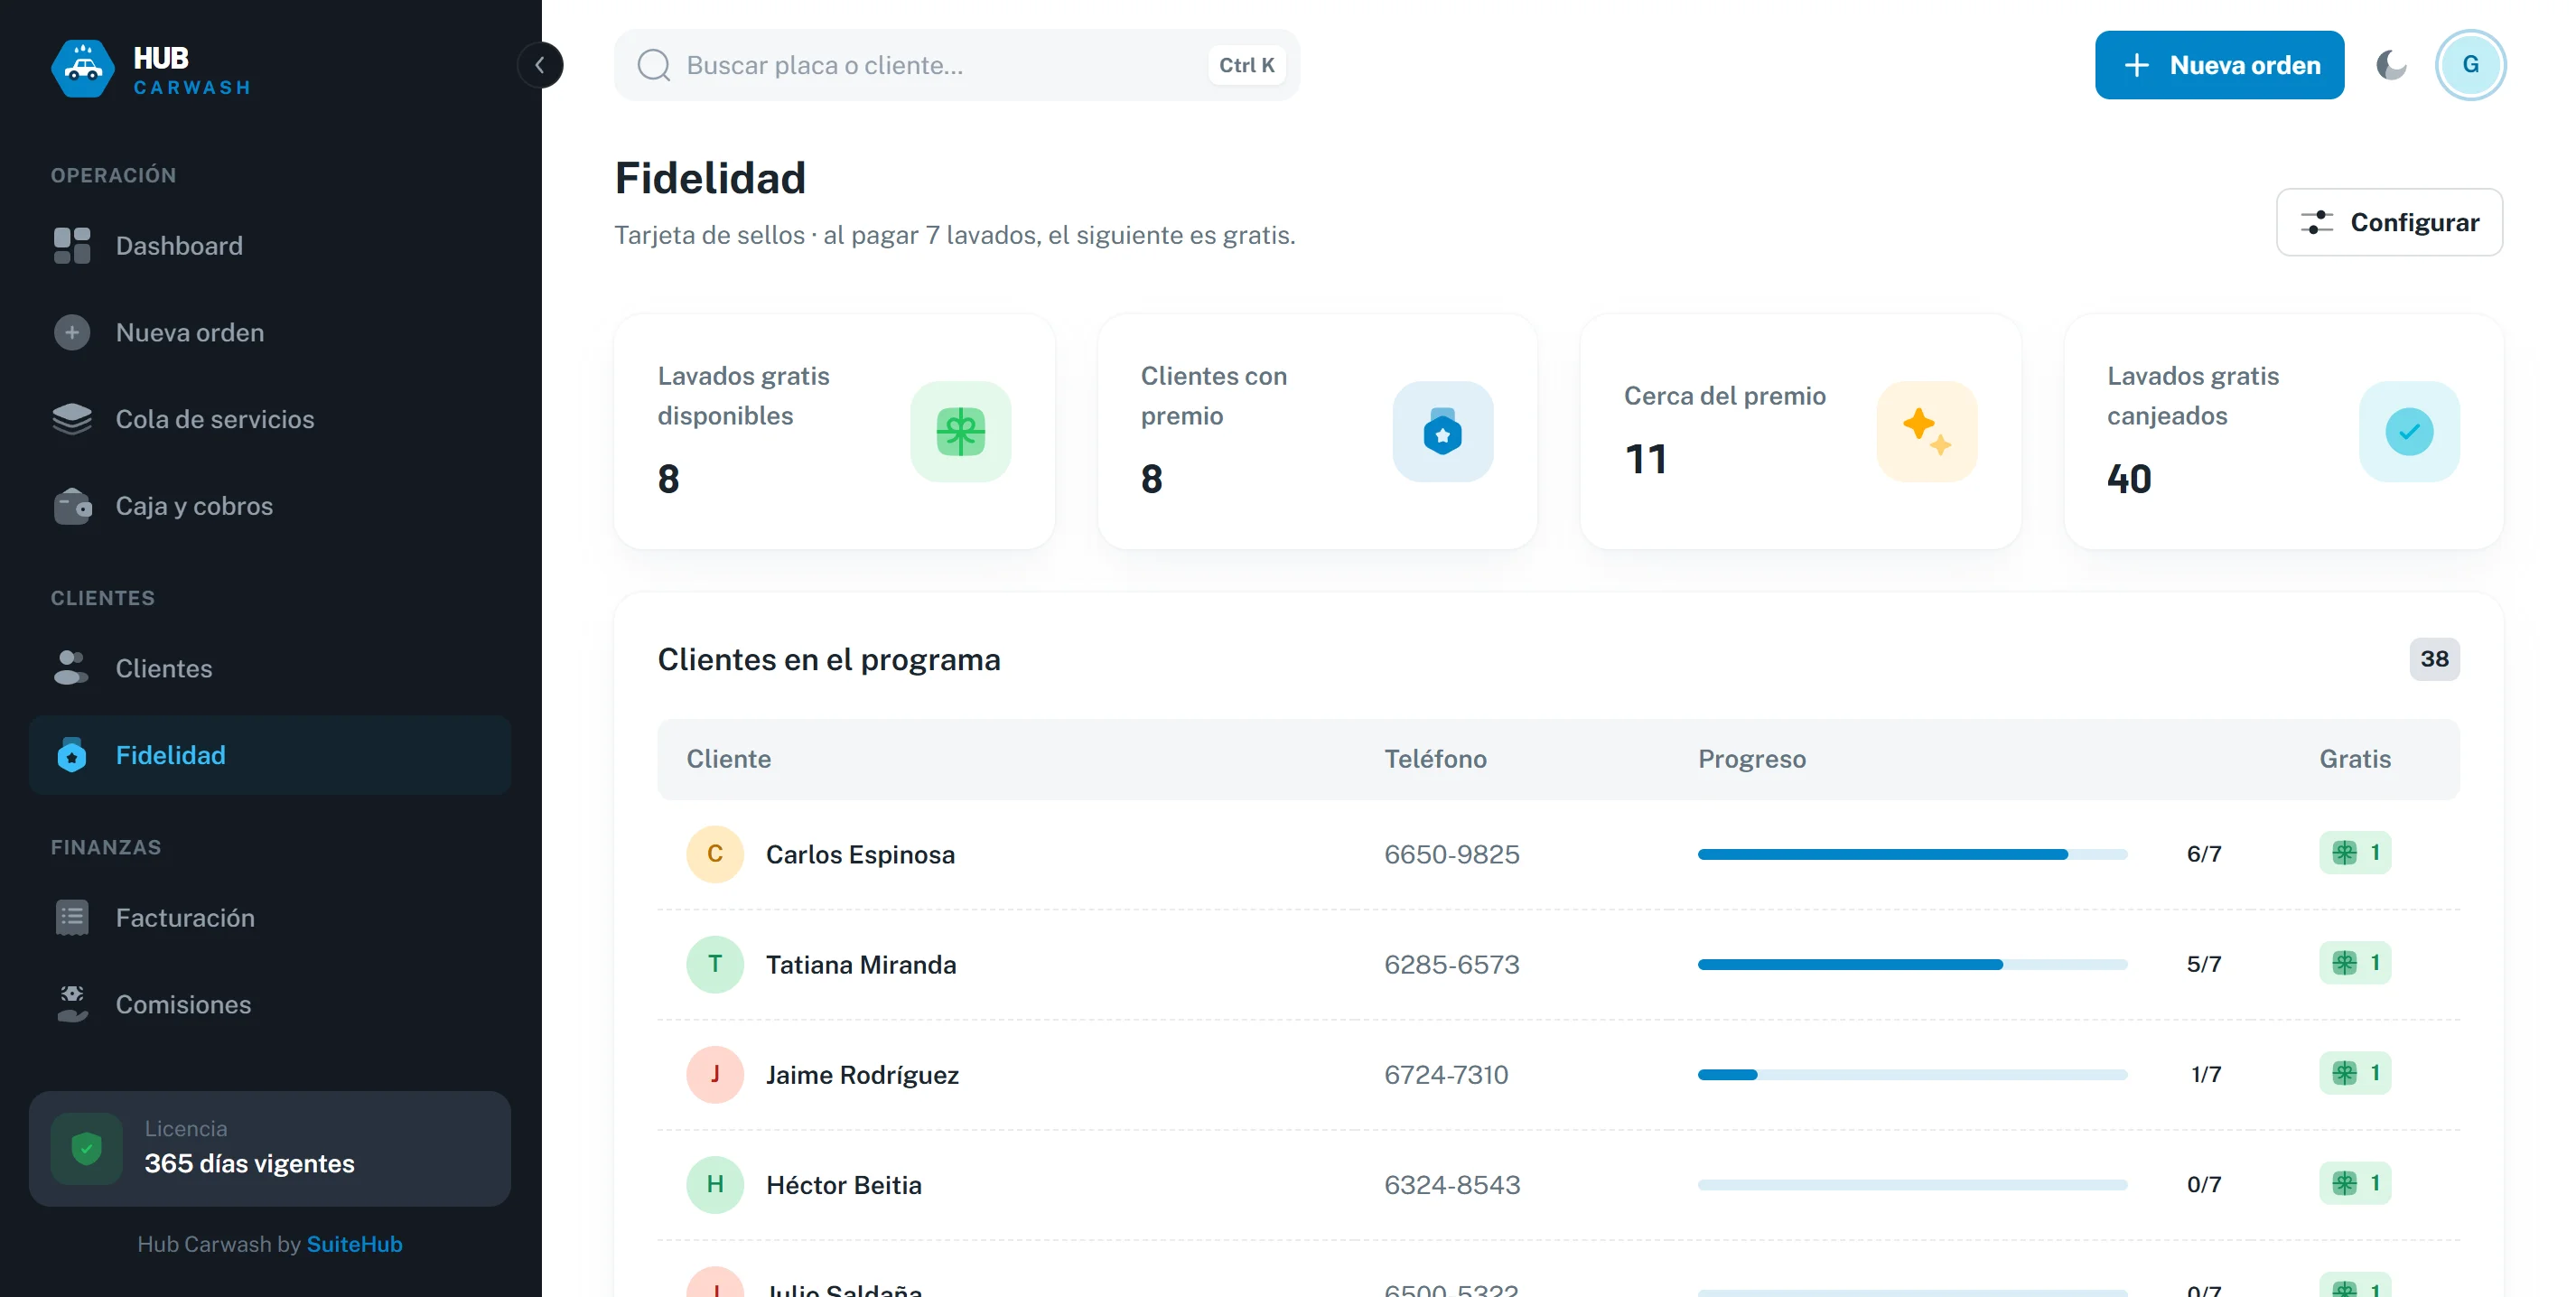Open the user avatar G menu
The image size is (2576, 1297).
2470,65
